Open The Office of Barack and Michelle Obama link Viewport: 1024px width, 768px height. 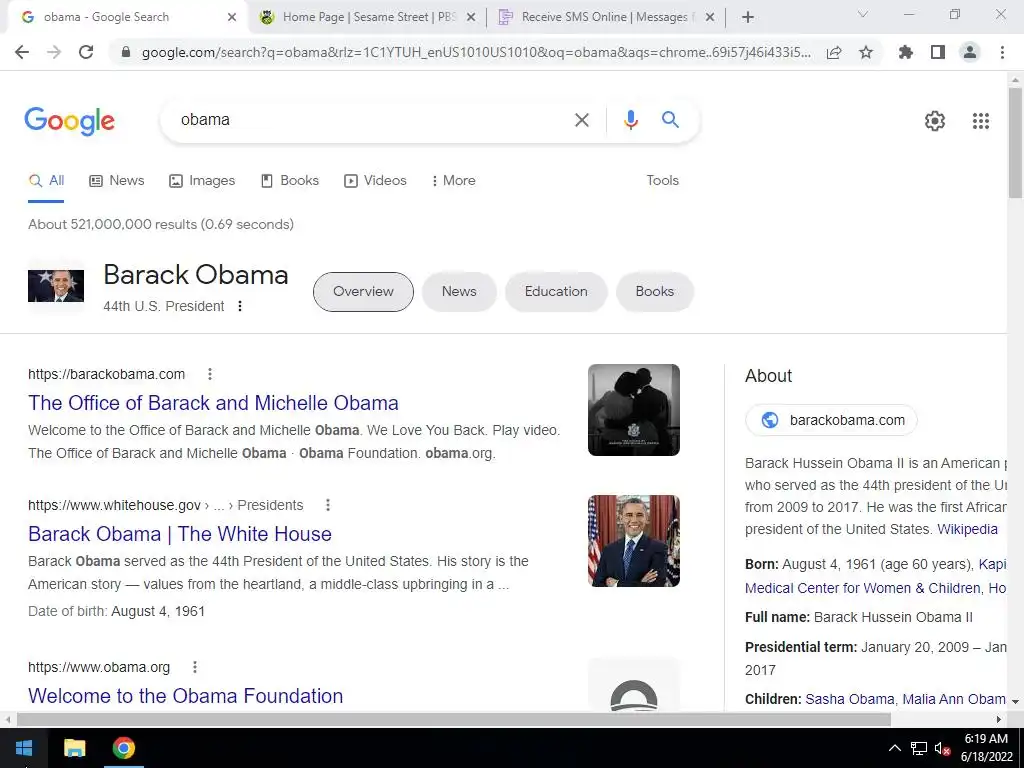(x=213, y=403)
